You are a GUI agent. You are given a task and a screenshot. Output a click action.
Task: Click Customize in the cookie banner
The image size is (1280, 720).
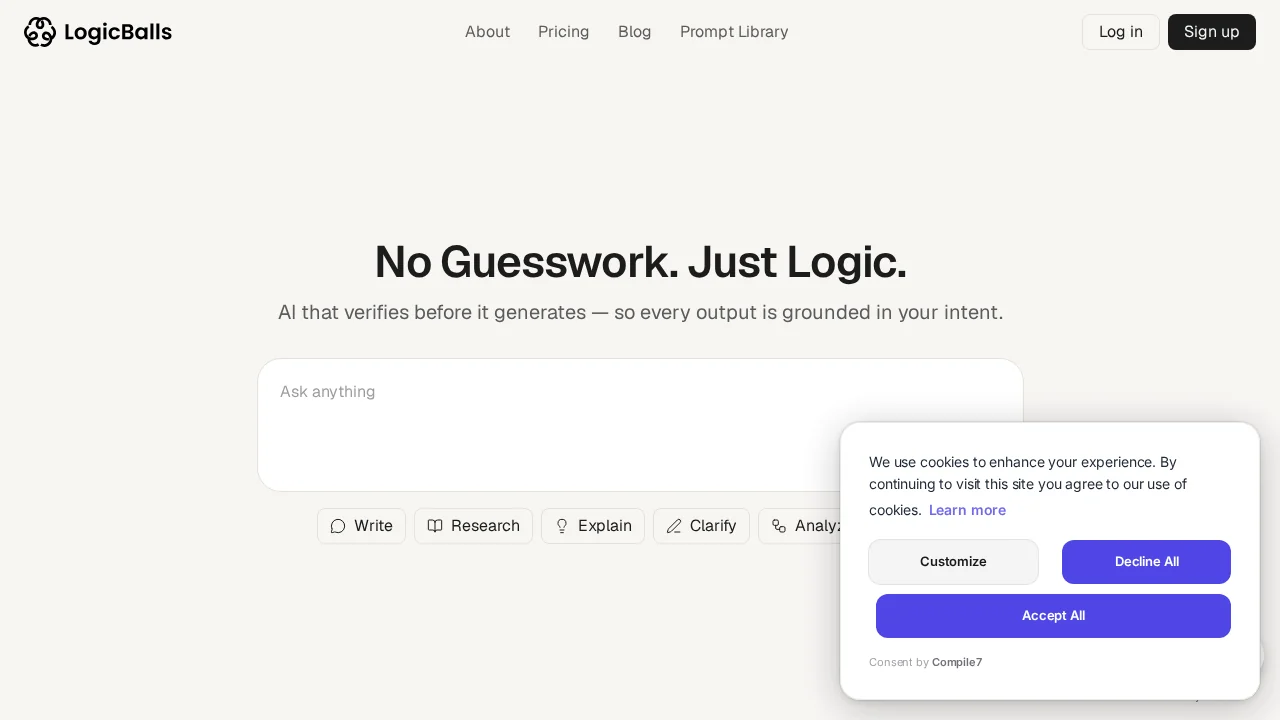[953, 562]
